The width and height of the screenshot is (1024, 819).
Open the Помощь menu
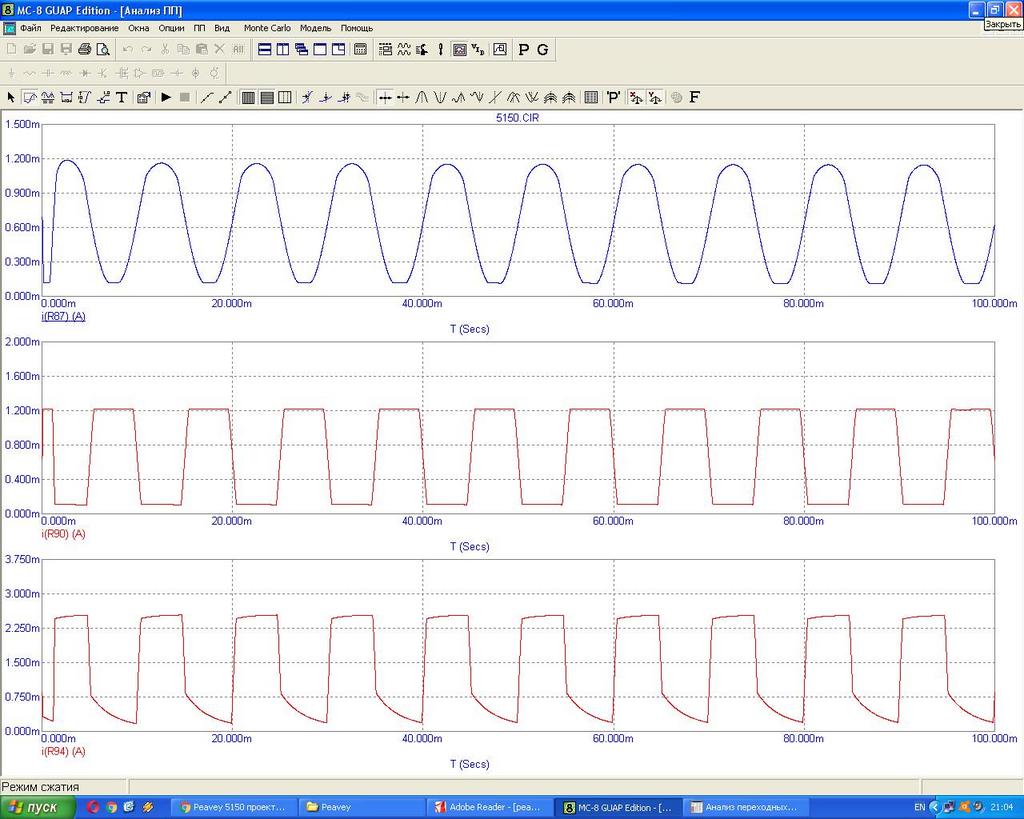point(357,28)
